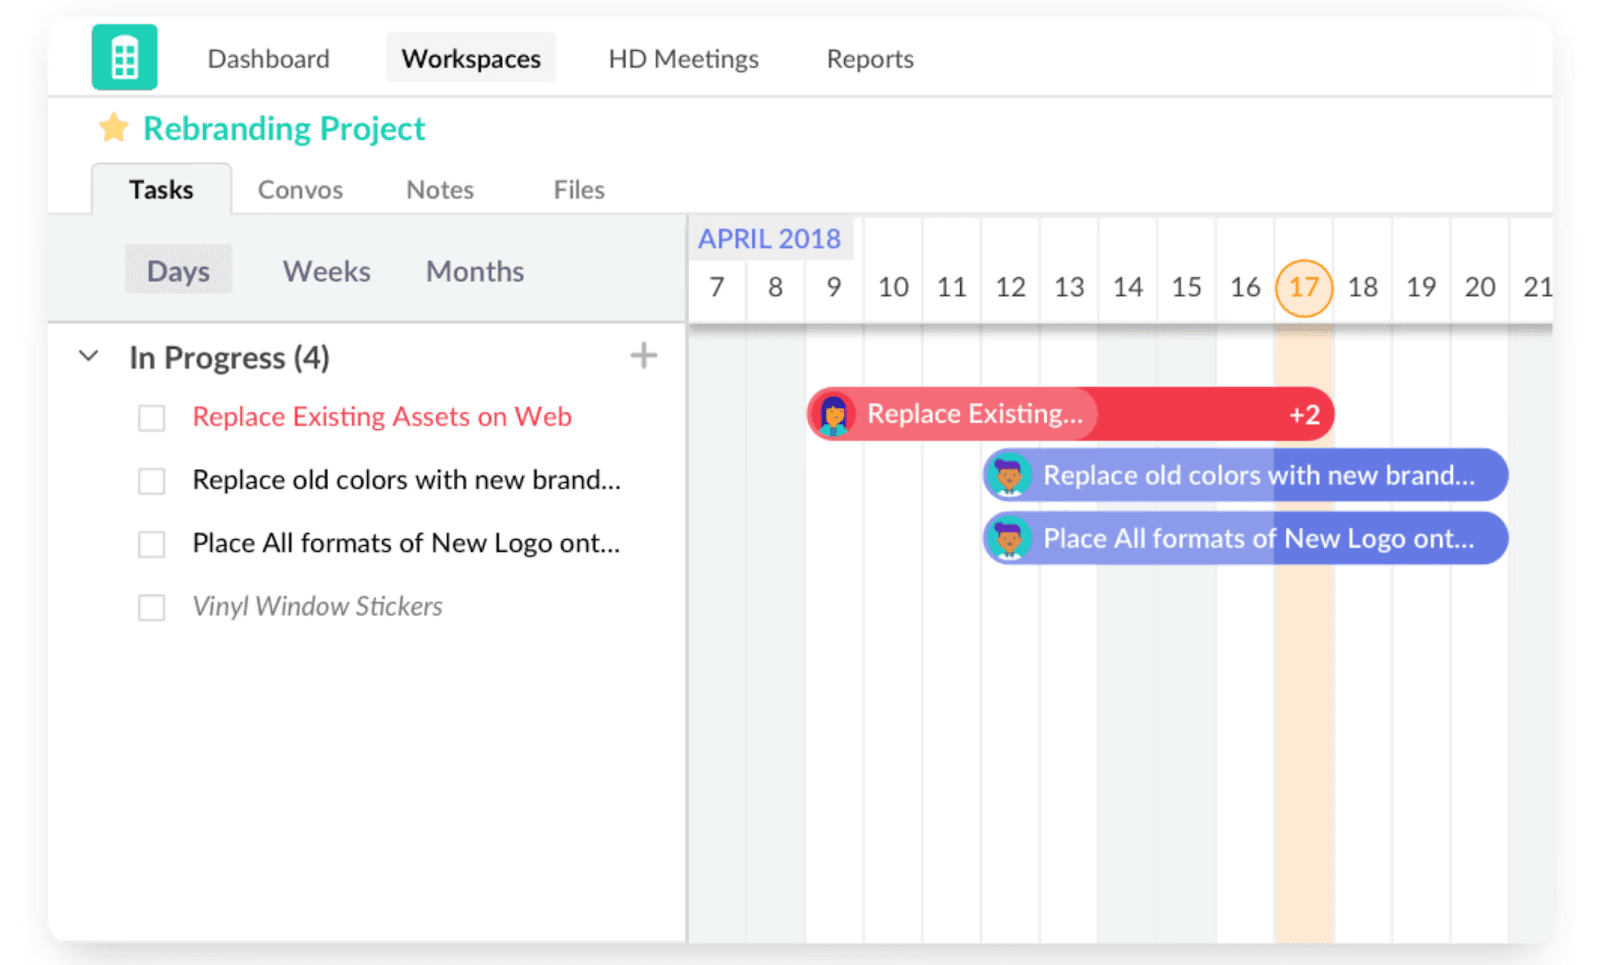1600x965 pixels.
Task: Click the teal building app logo
Action: click(124, 58)
